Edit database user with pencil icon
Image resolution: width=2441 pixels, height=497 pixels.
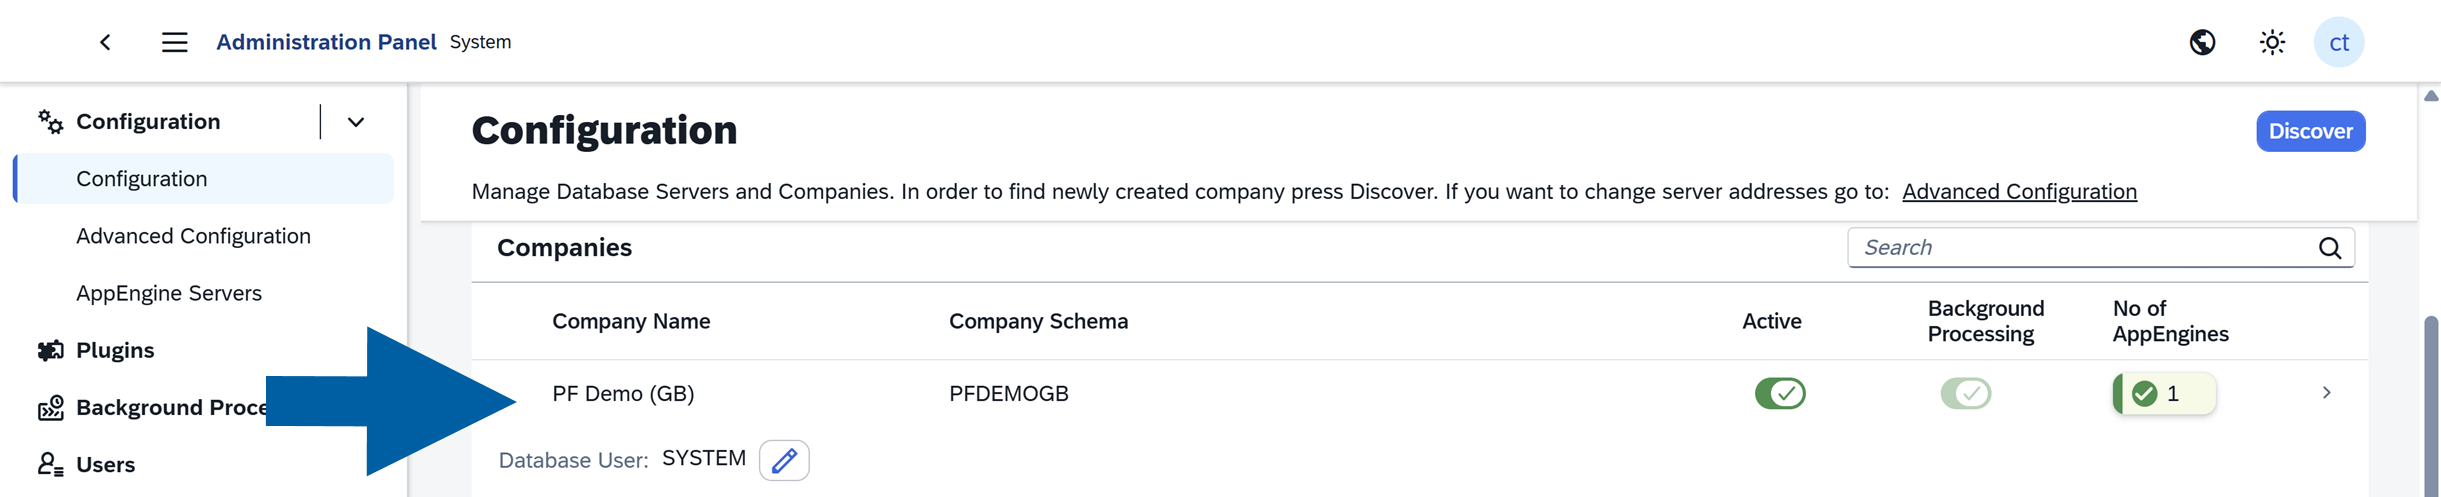[x=784, y=460]
